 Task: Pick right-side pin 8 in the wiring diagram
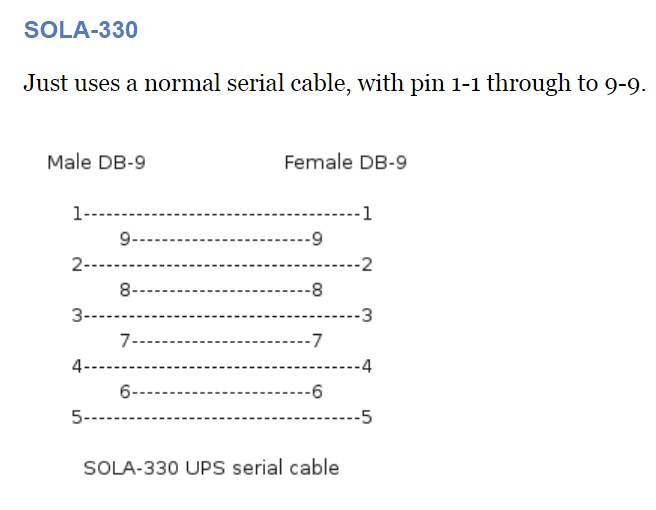tap(317, 291)
